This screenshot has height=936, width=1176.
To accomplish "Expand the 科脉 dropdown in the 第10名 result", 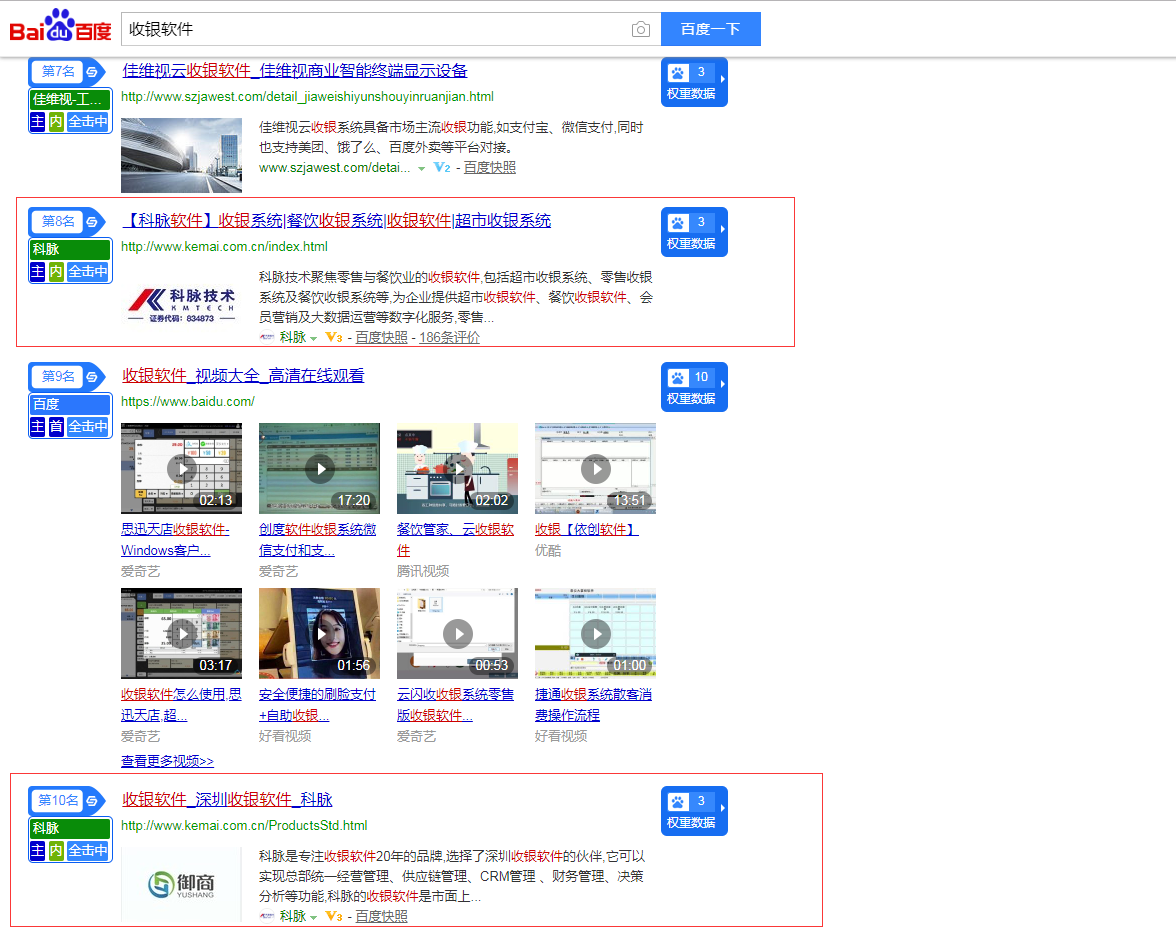I will (x=314, y=917).
